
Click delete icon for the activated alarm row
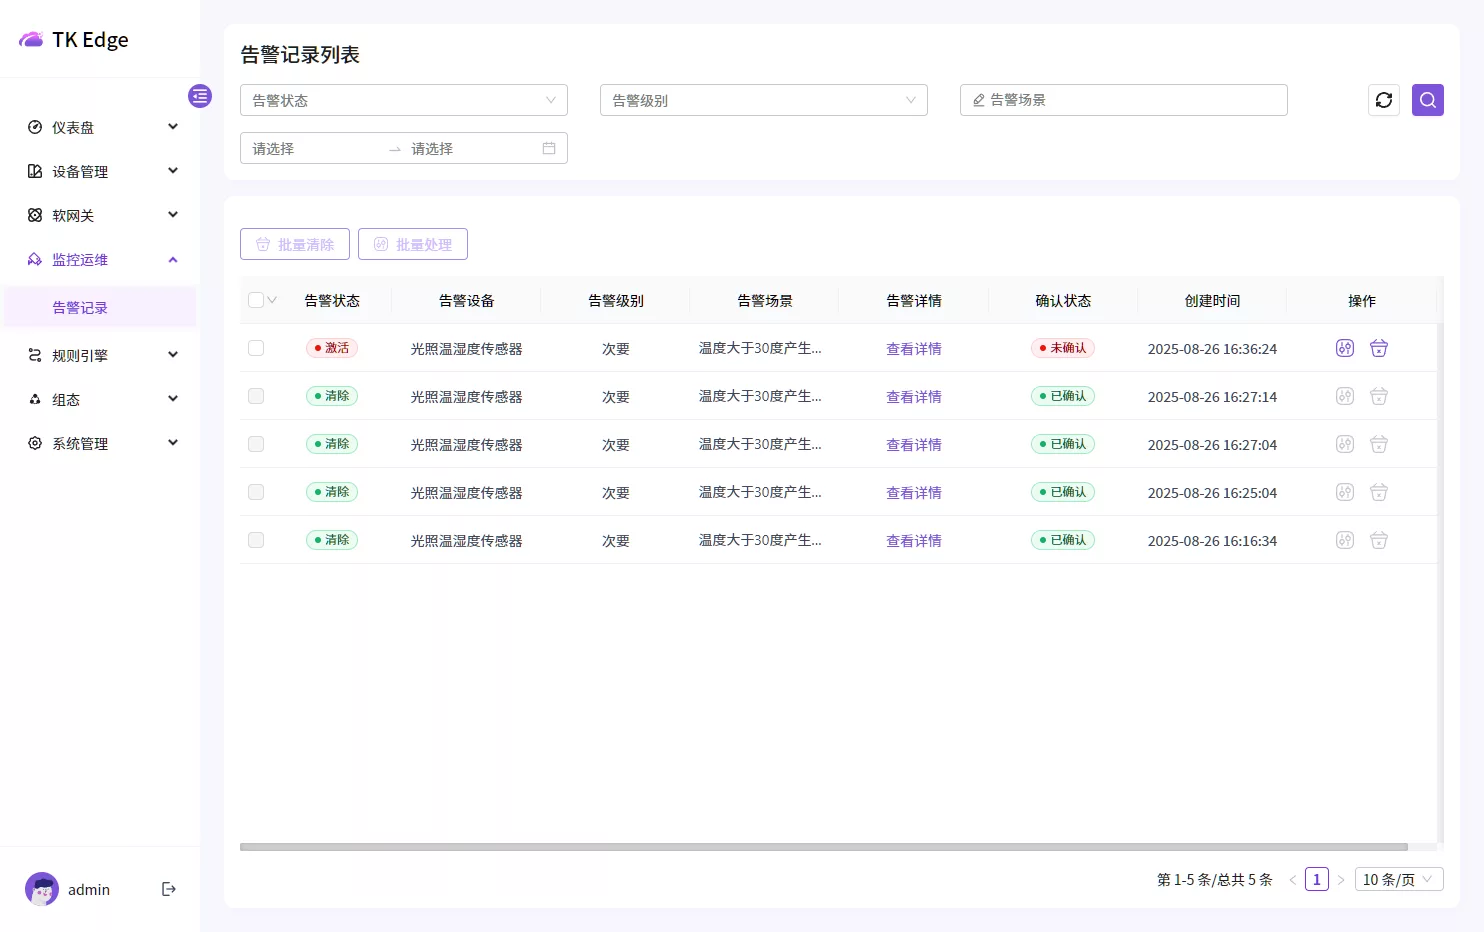[x=1378, y=348]
